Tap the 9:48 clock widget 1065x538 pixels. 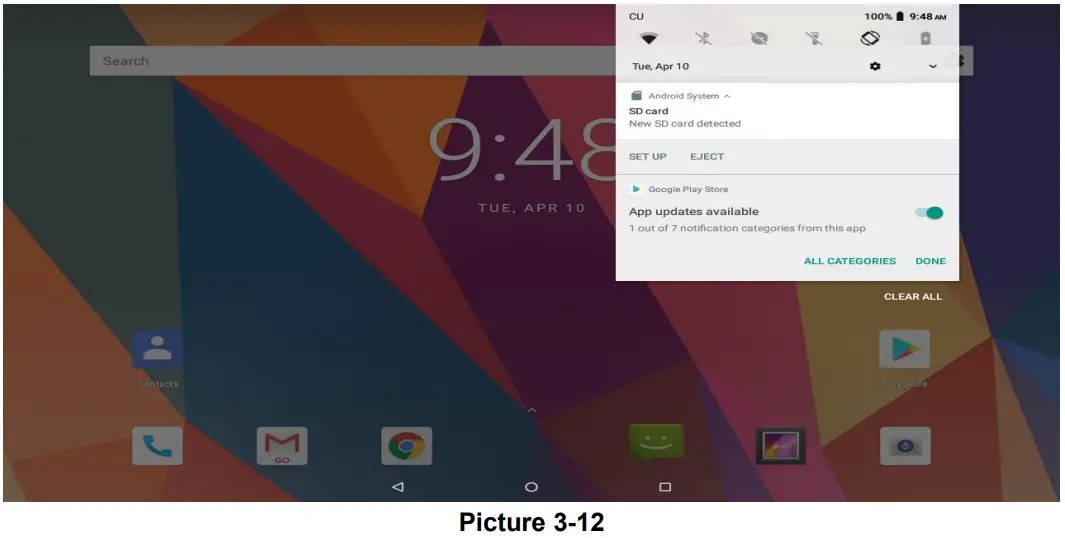click(523, 149)
